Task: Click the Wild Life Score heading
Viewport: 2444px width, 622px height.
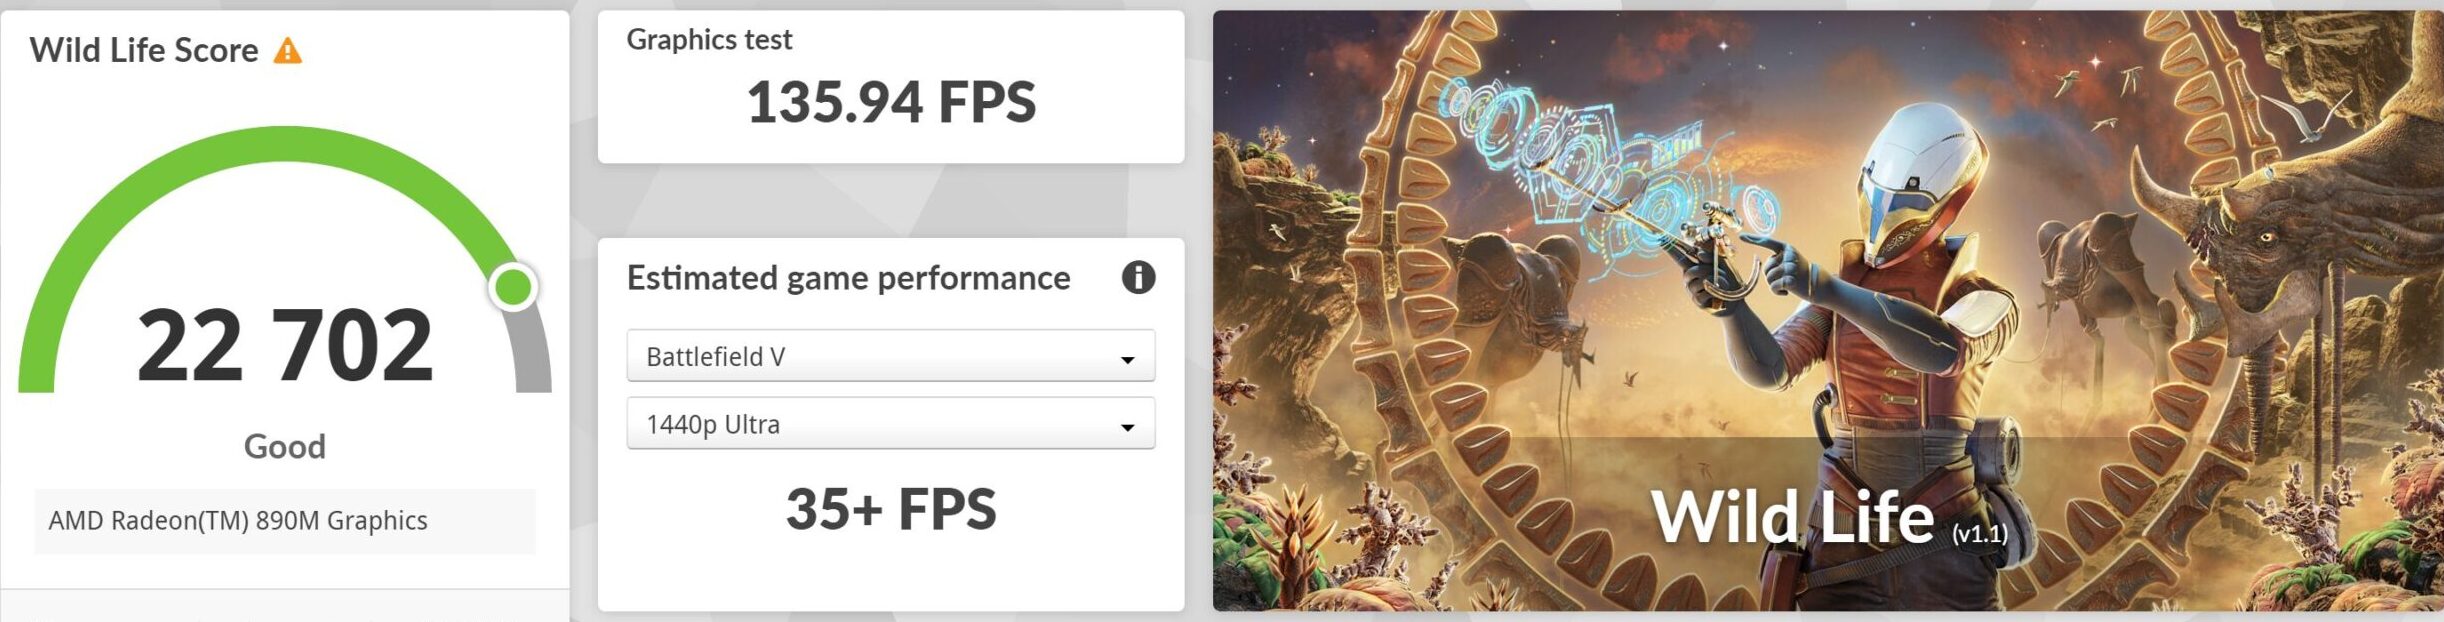Action: coord(144,51)
